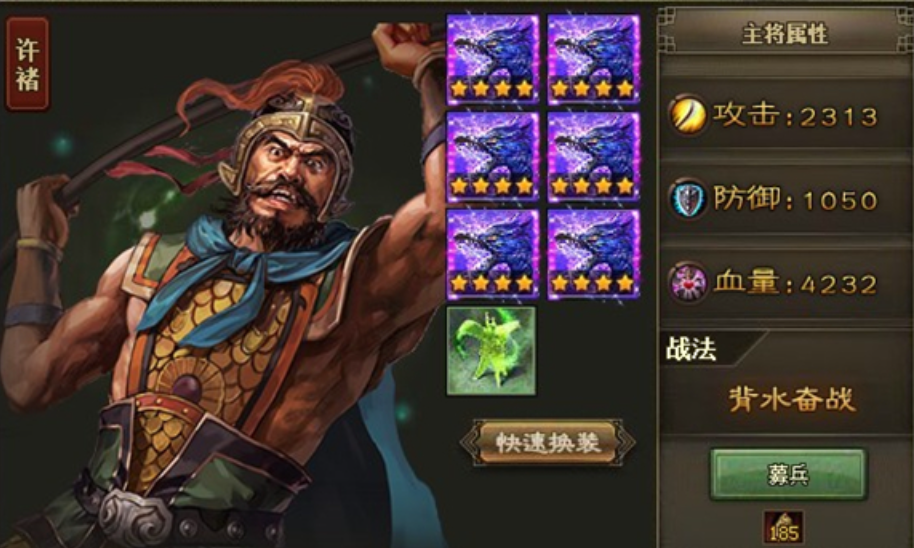The image size is (914, 548).
Task: Open the second row left dragon equipment slot
Action: point(493,157)
